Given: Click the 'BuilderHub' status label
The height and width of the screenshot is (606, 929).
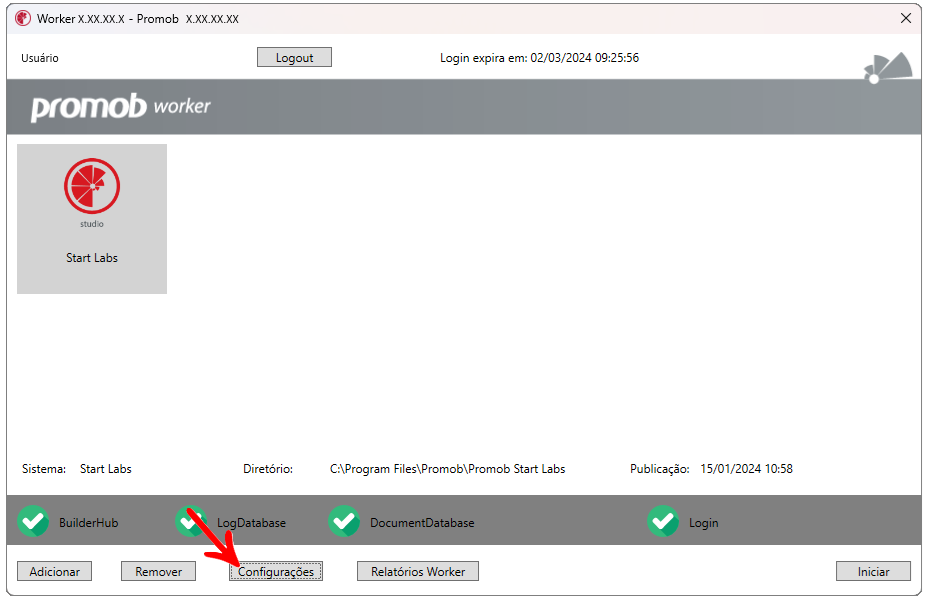Looking at the screenshot, I should pos(88,523).
